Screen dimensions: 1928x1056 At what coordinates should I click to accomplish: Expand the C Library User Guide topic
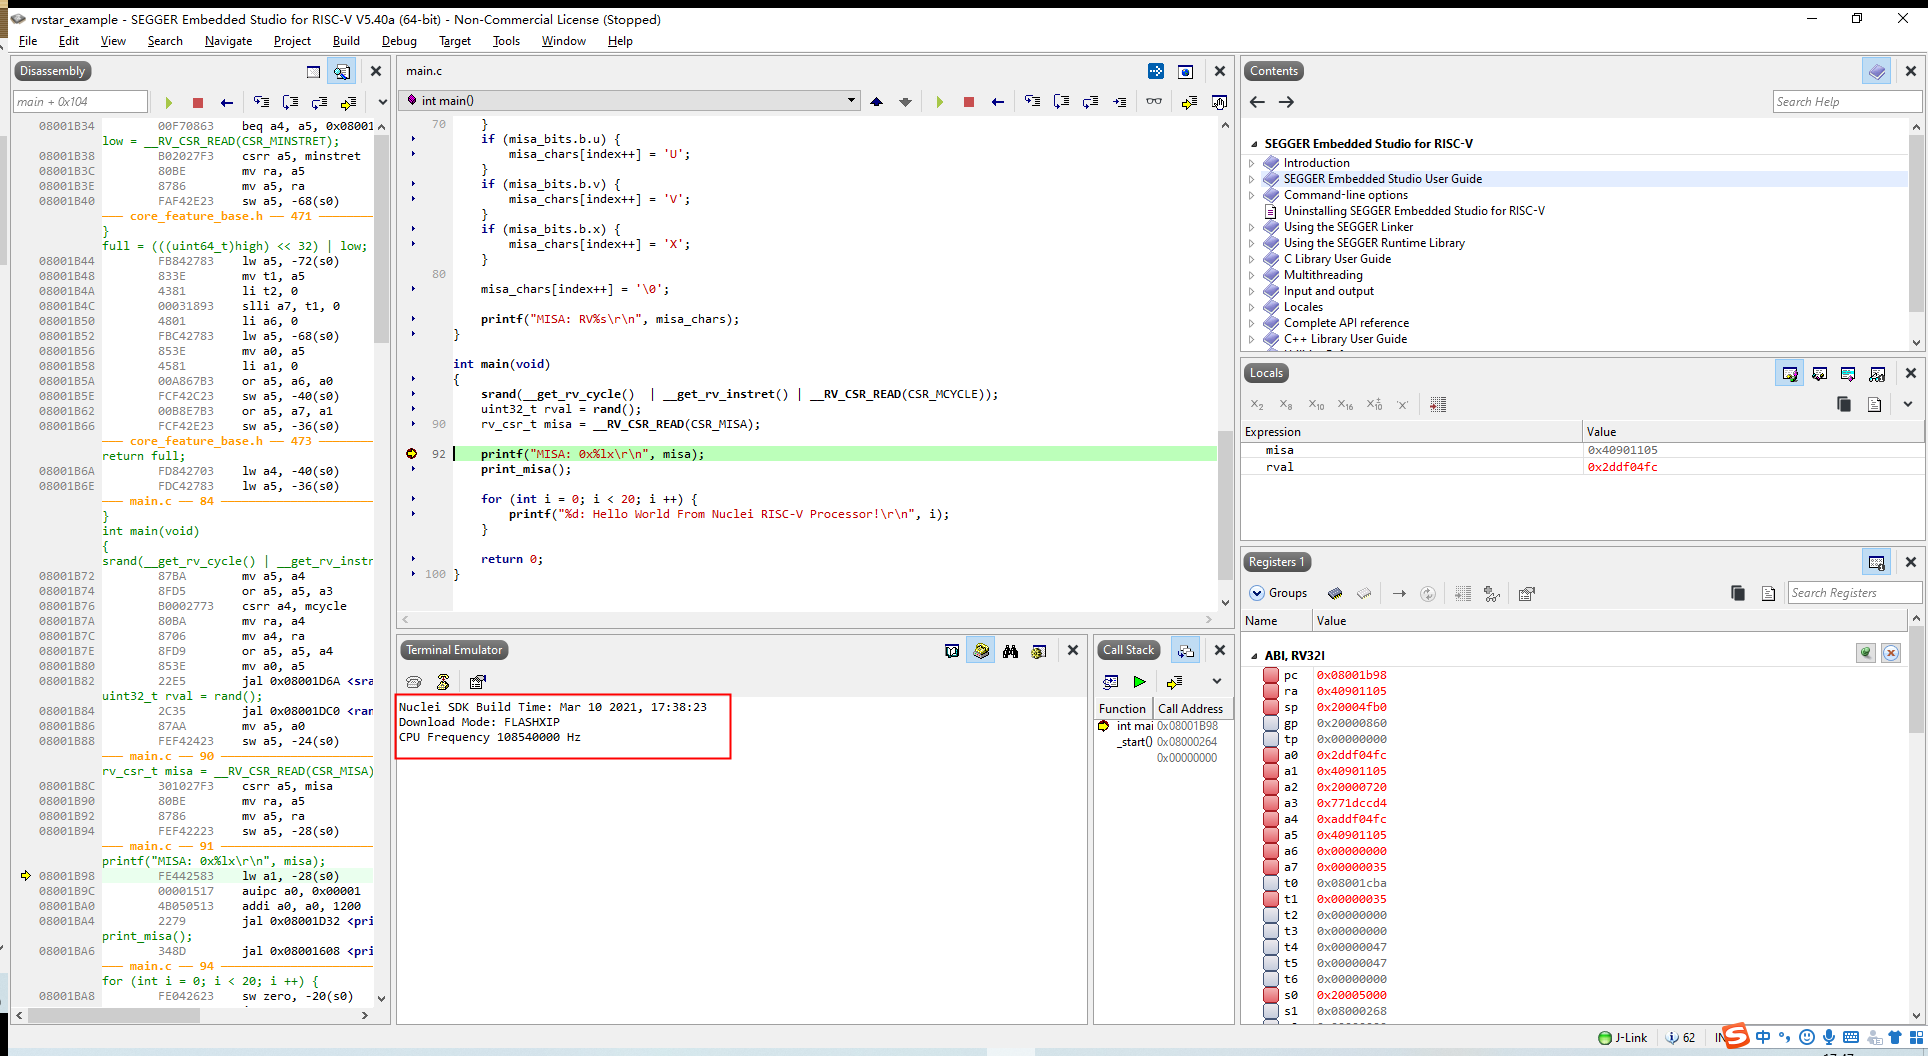[1251, 259]
